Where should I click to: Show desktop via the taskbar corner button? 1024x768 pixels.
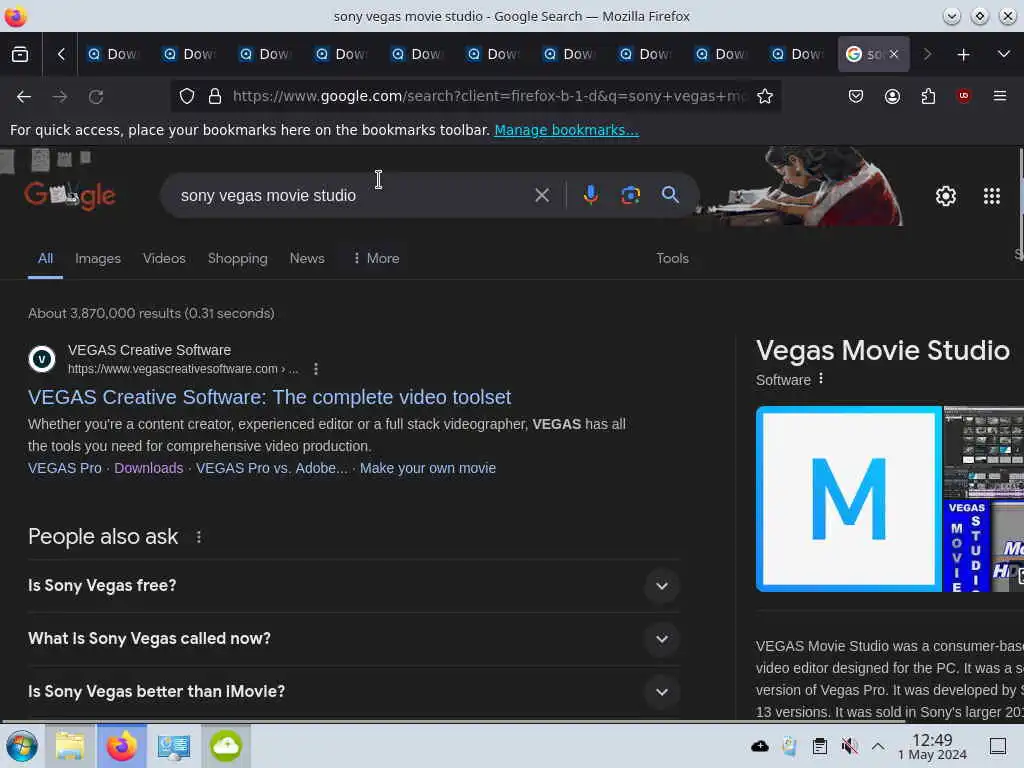coord(998,746)
